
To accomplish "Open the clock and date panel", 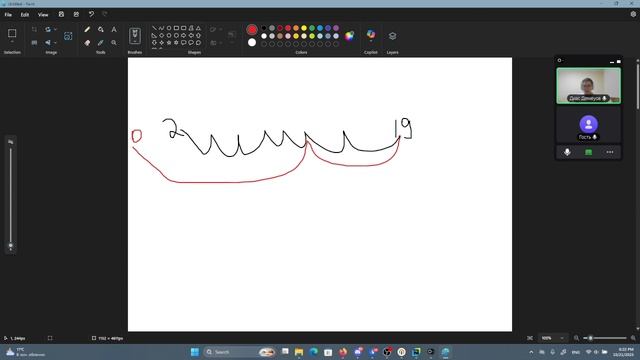I will pos(624,352).
